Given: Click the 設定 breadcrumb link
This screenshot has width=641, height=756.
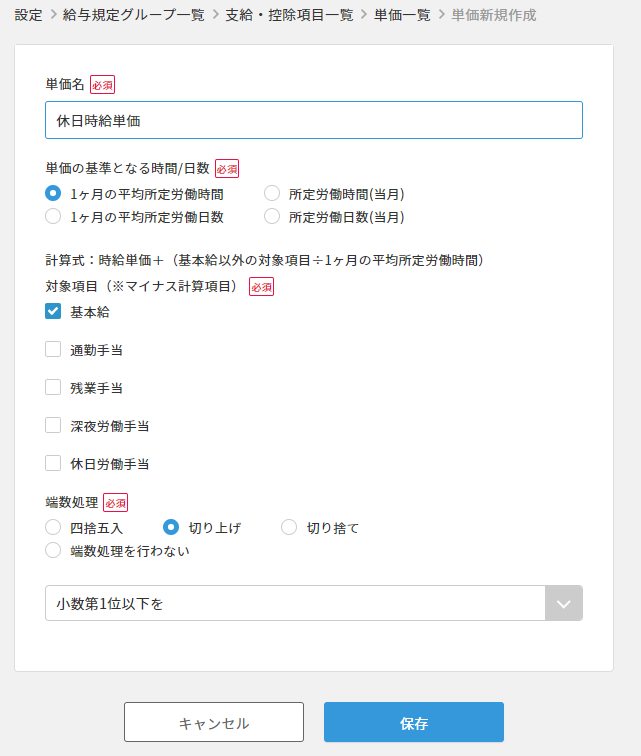Looking at the screenshot, I should [28, 15].
